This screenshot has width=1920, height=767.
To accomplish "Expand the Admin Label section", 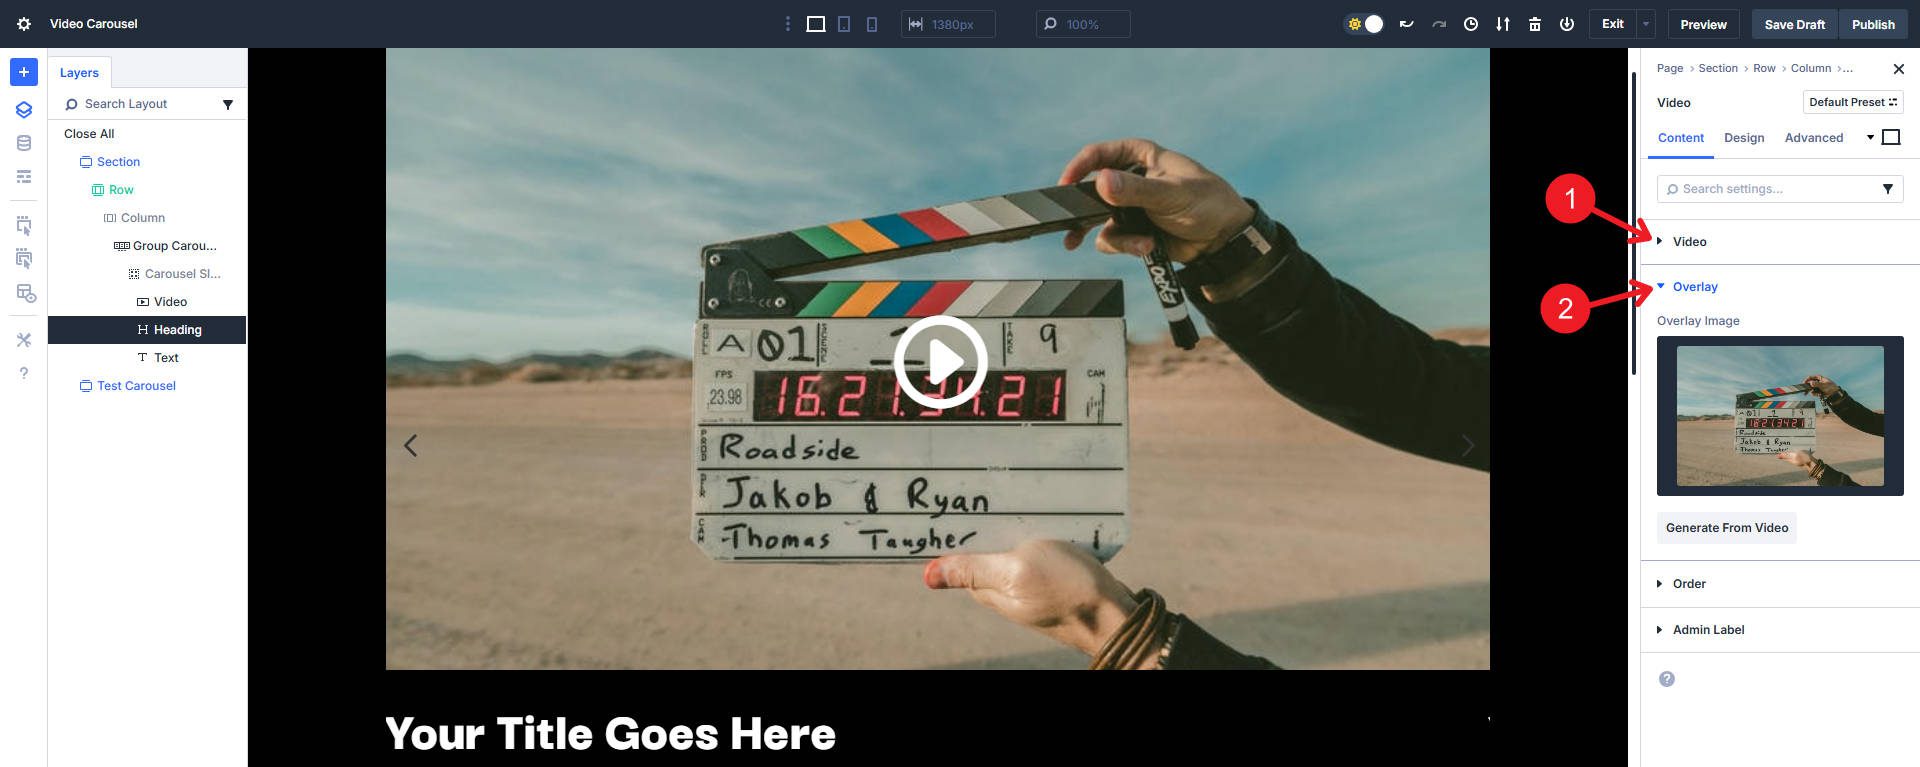I will (x=1708, y=630).
